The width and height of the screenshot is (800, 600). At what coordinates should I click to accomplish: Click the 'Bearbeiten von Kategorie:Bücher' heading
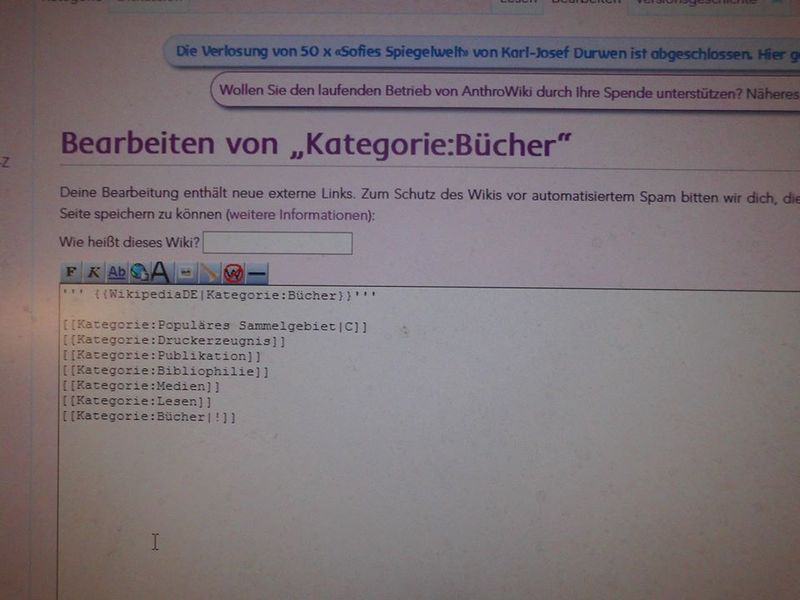316,144
